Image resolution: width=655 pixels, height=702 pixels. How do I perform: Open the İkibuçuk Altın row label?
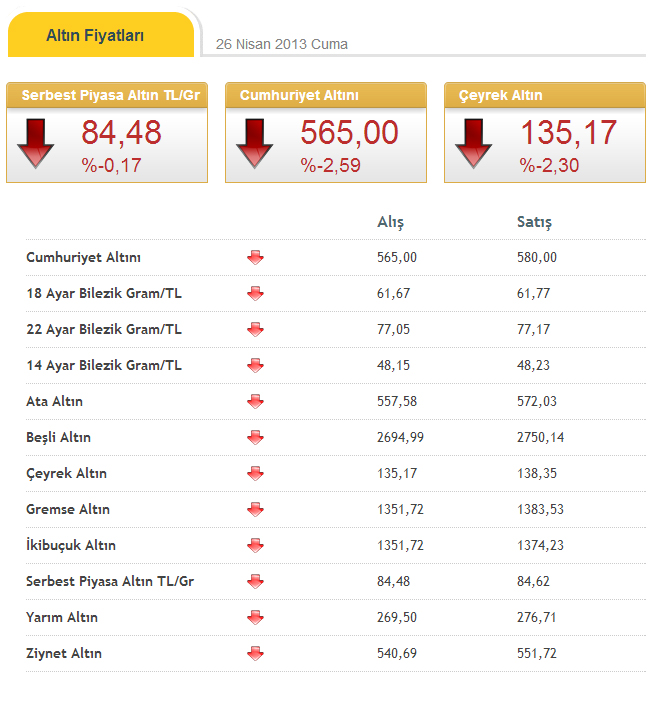click(71, 546)
